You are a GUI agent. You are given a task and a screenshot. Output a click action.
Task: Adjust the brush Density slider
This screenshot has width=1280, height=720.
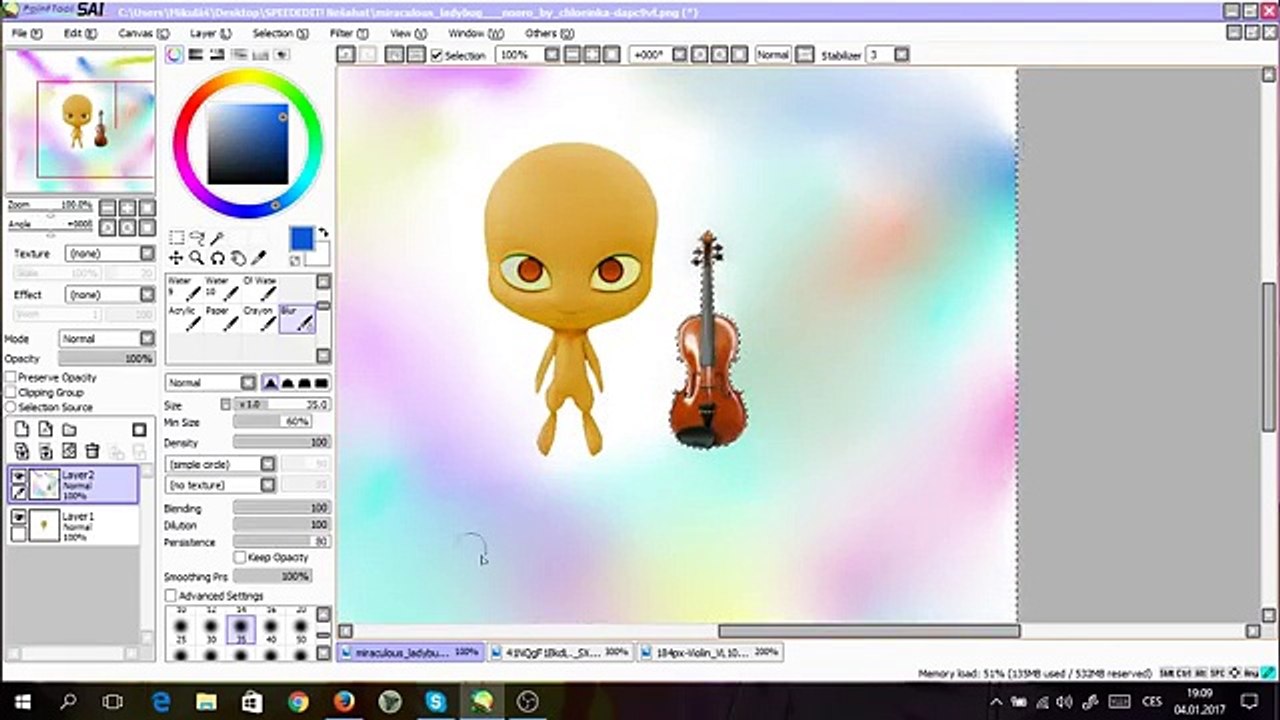point(281,442)
